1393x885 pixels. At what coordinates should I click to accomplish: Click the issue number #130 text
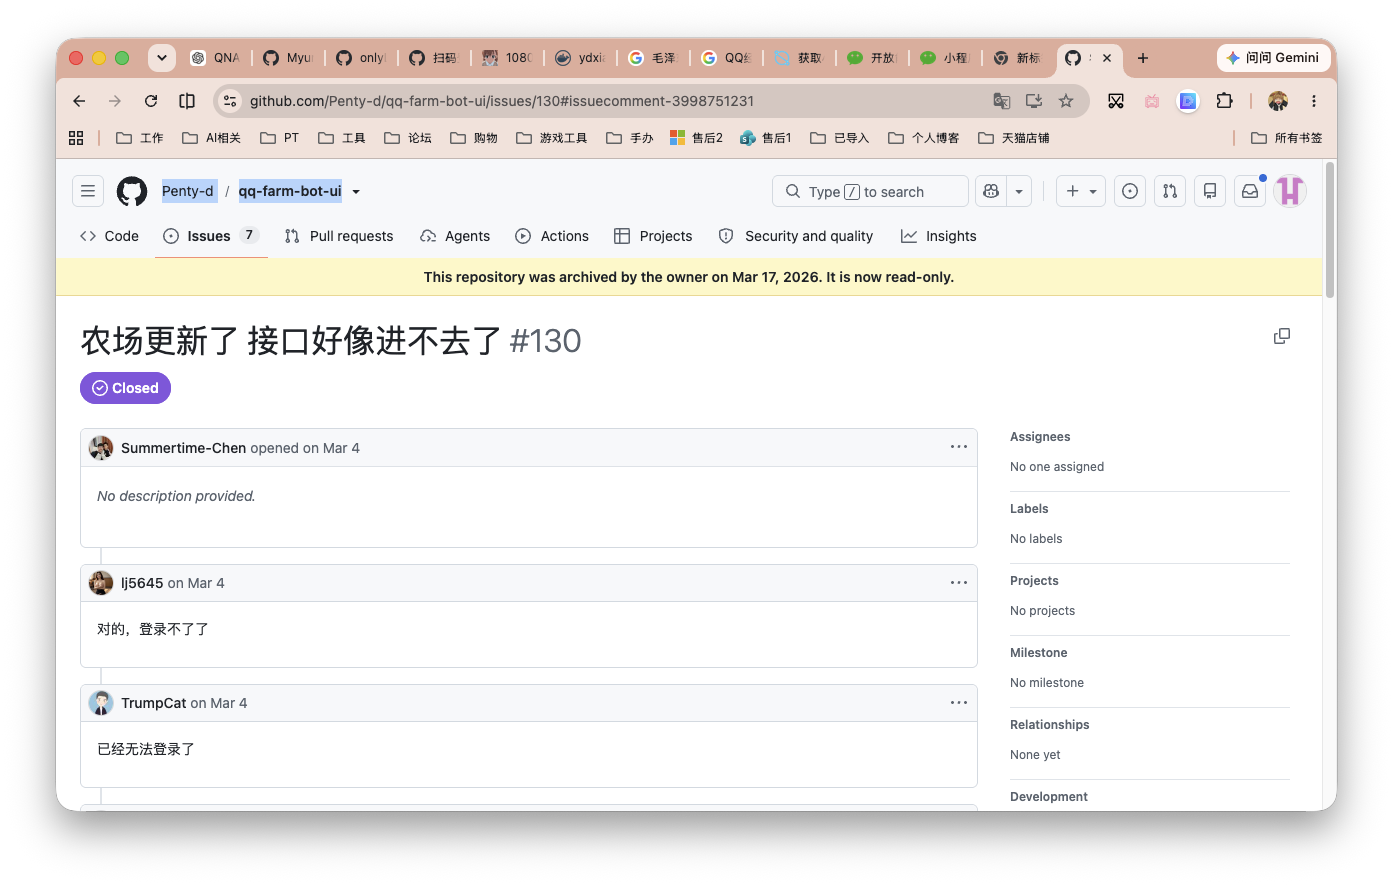click(x=546, y=341)
